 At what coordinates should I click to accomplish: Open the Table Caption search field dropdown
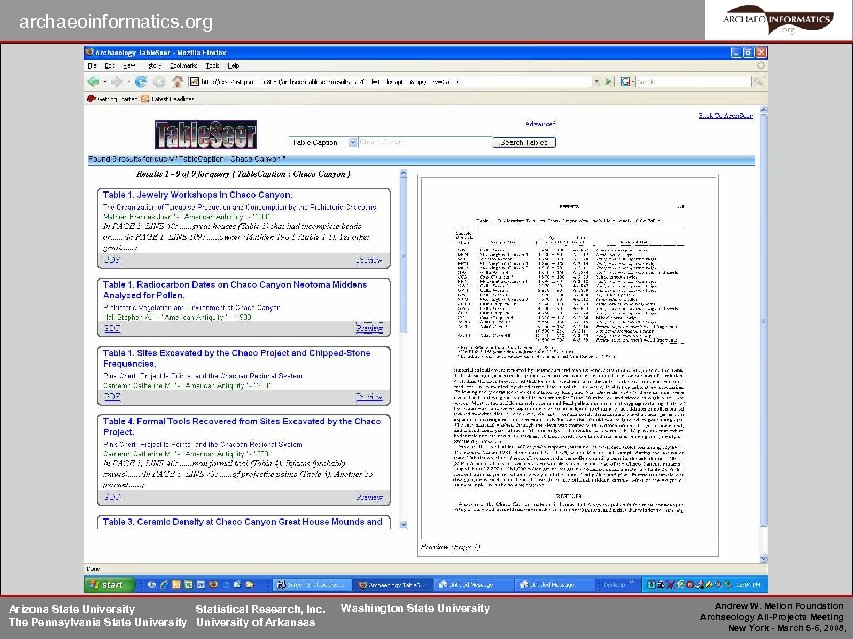pyautogui.click(x=353, y=141)
